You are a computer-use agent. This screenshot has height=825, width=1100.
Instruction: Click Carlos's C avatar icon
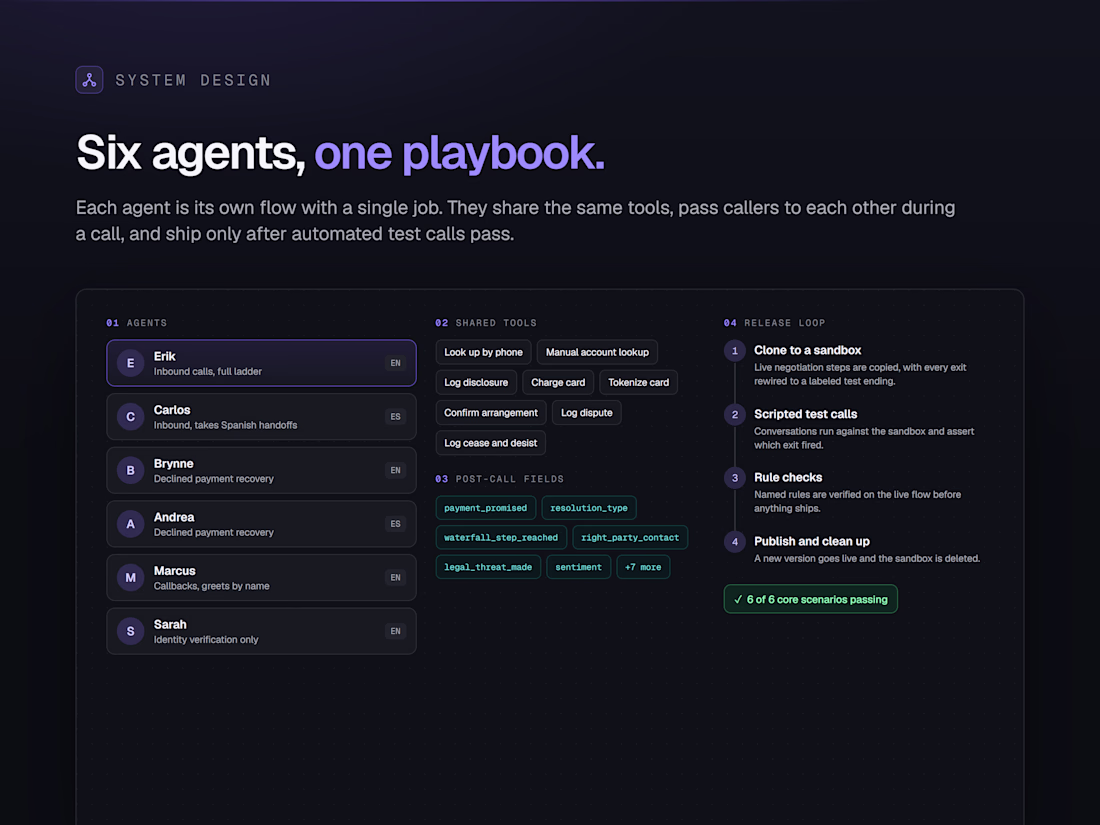[130, 417]
